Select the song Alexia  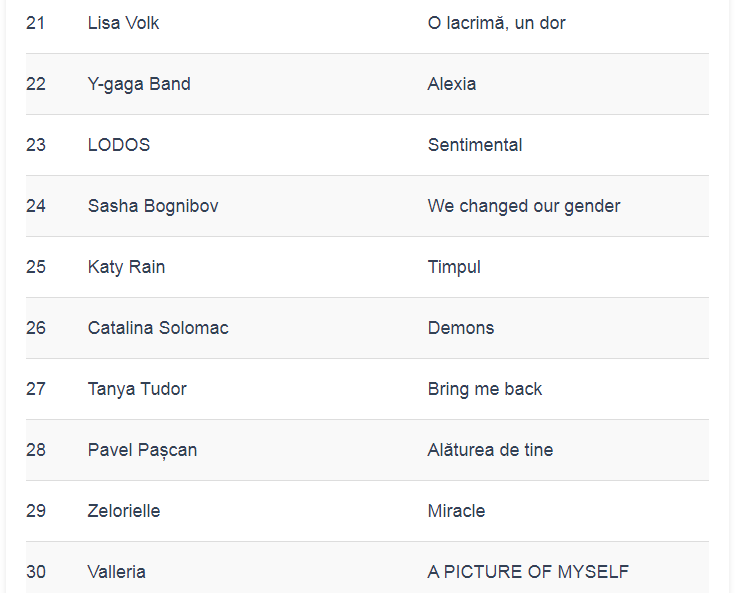[452, 84]
